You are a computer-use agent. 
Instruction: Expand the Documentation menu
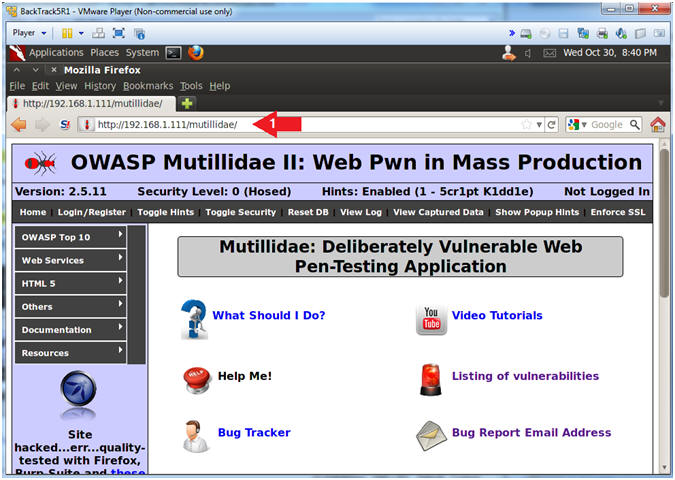point(71,330)
